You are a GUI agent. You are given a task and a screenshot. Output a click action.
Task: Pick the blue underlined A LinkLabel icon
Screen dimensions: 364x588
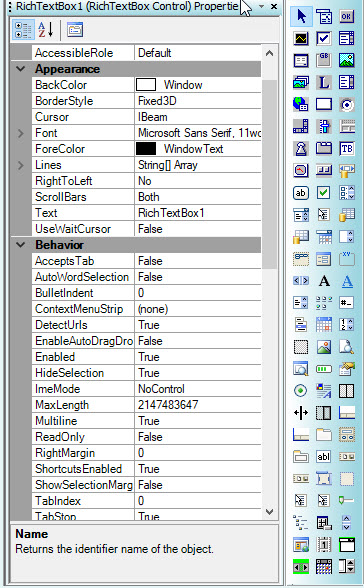pyautogui.click(x=347, y=281)
